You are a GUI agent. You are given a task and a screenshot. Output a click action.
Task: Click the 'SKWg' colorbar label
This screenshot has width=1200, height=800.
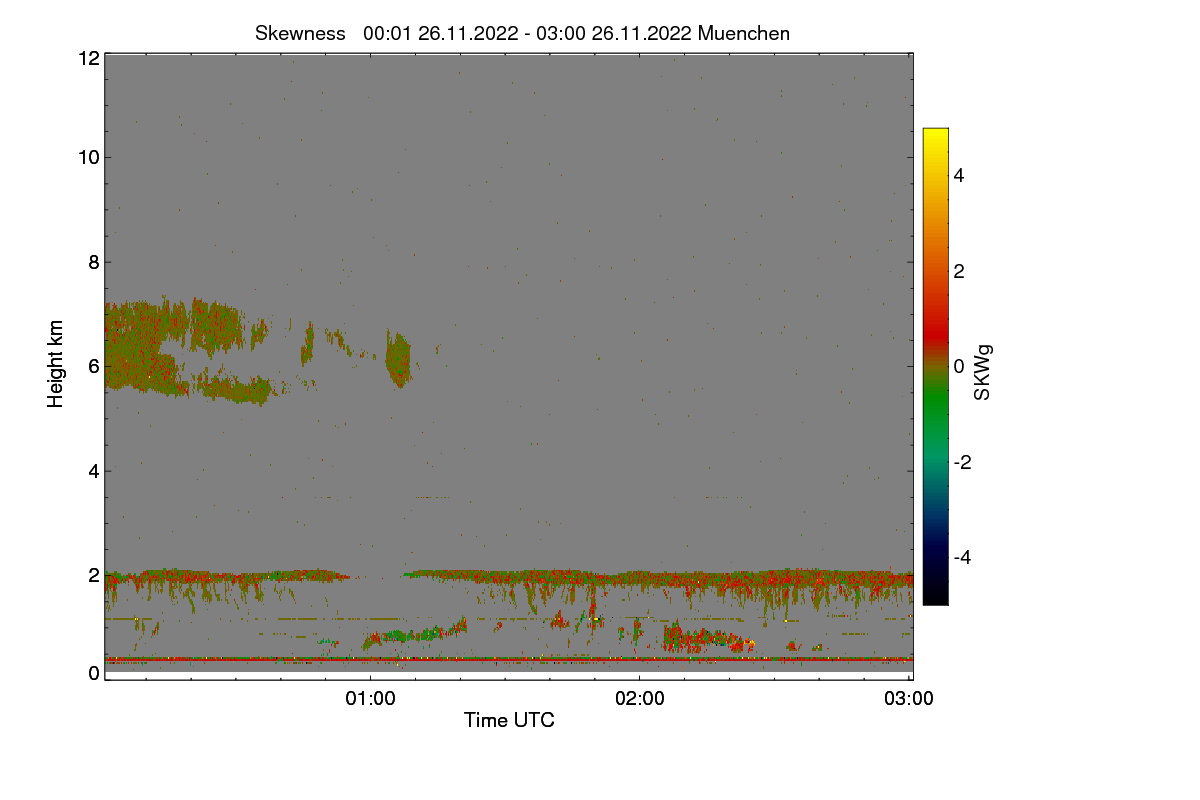(x=983, y=373)
